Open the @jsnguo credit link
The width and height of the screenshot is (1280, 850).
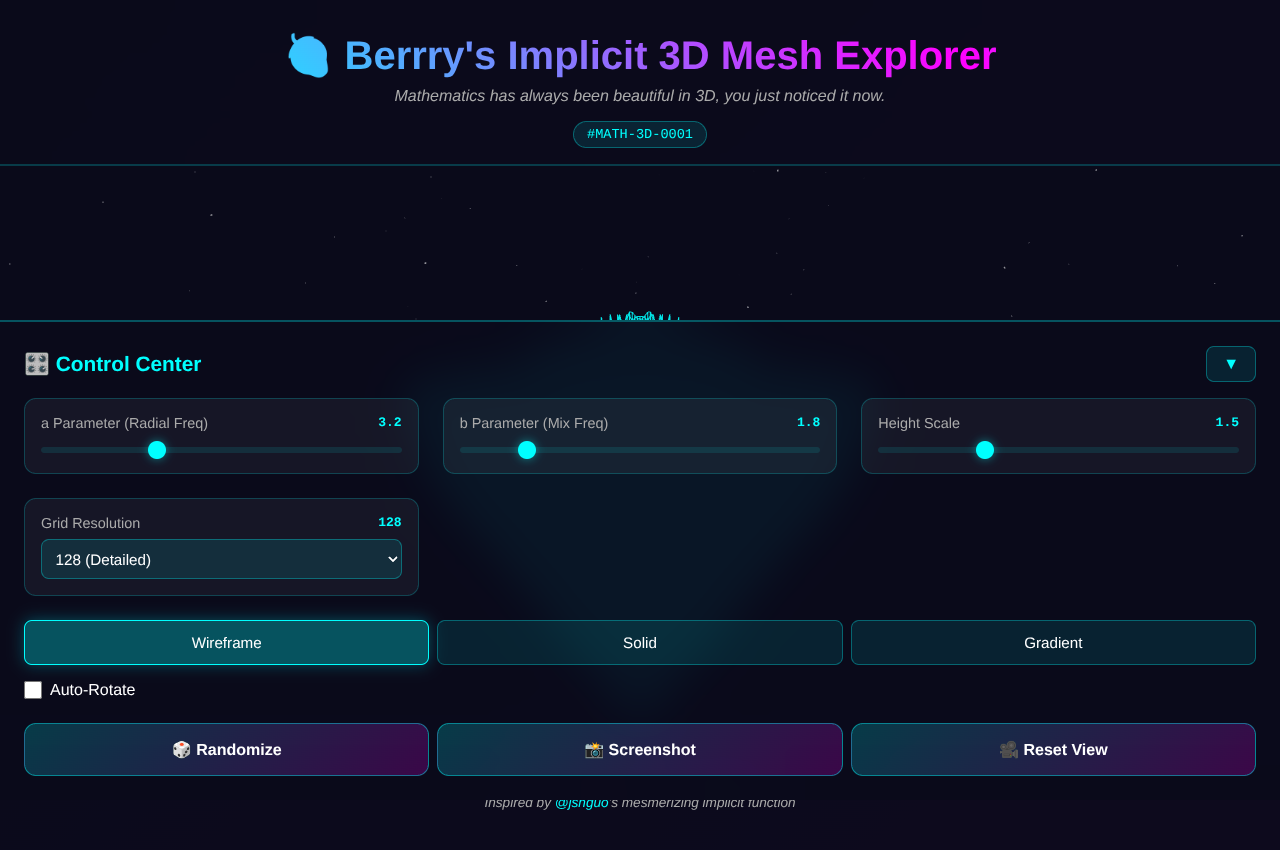582,802
